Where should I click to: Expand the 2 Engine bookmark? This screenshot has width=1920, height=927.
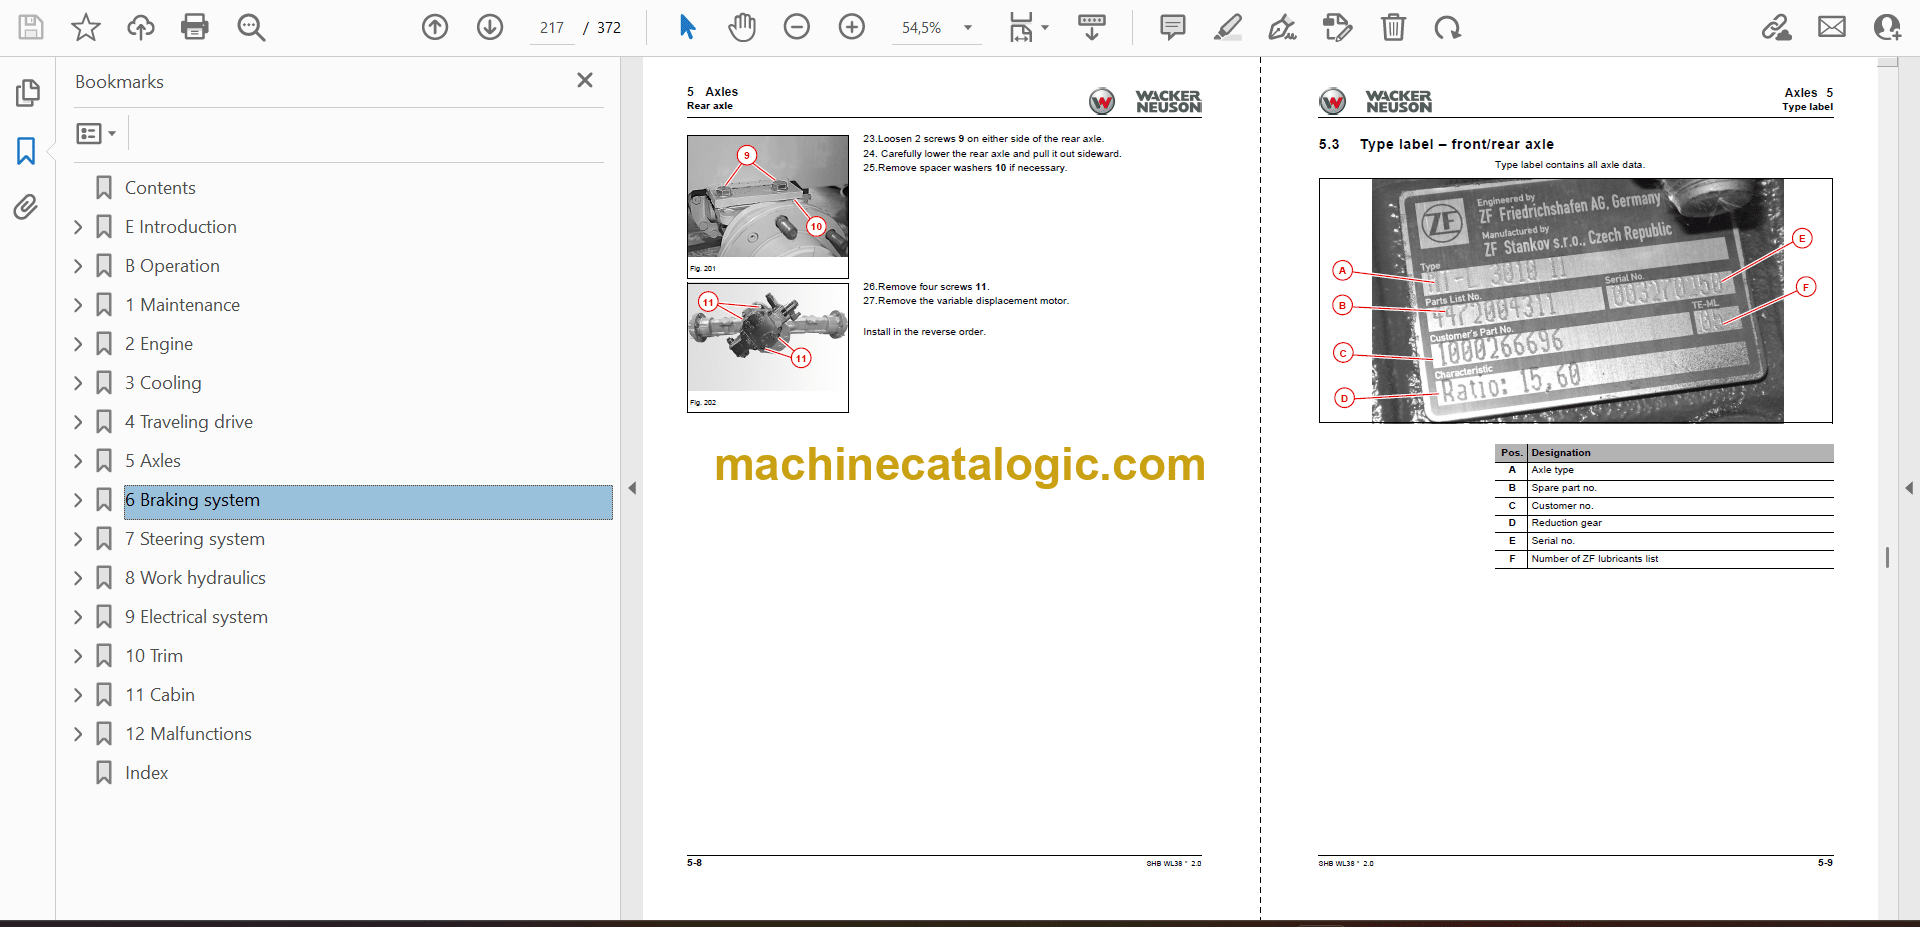(x=78, y=344)
